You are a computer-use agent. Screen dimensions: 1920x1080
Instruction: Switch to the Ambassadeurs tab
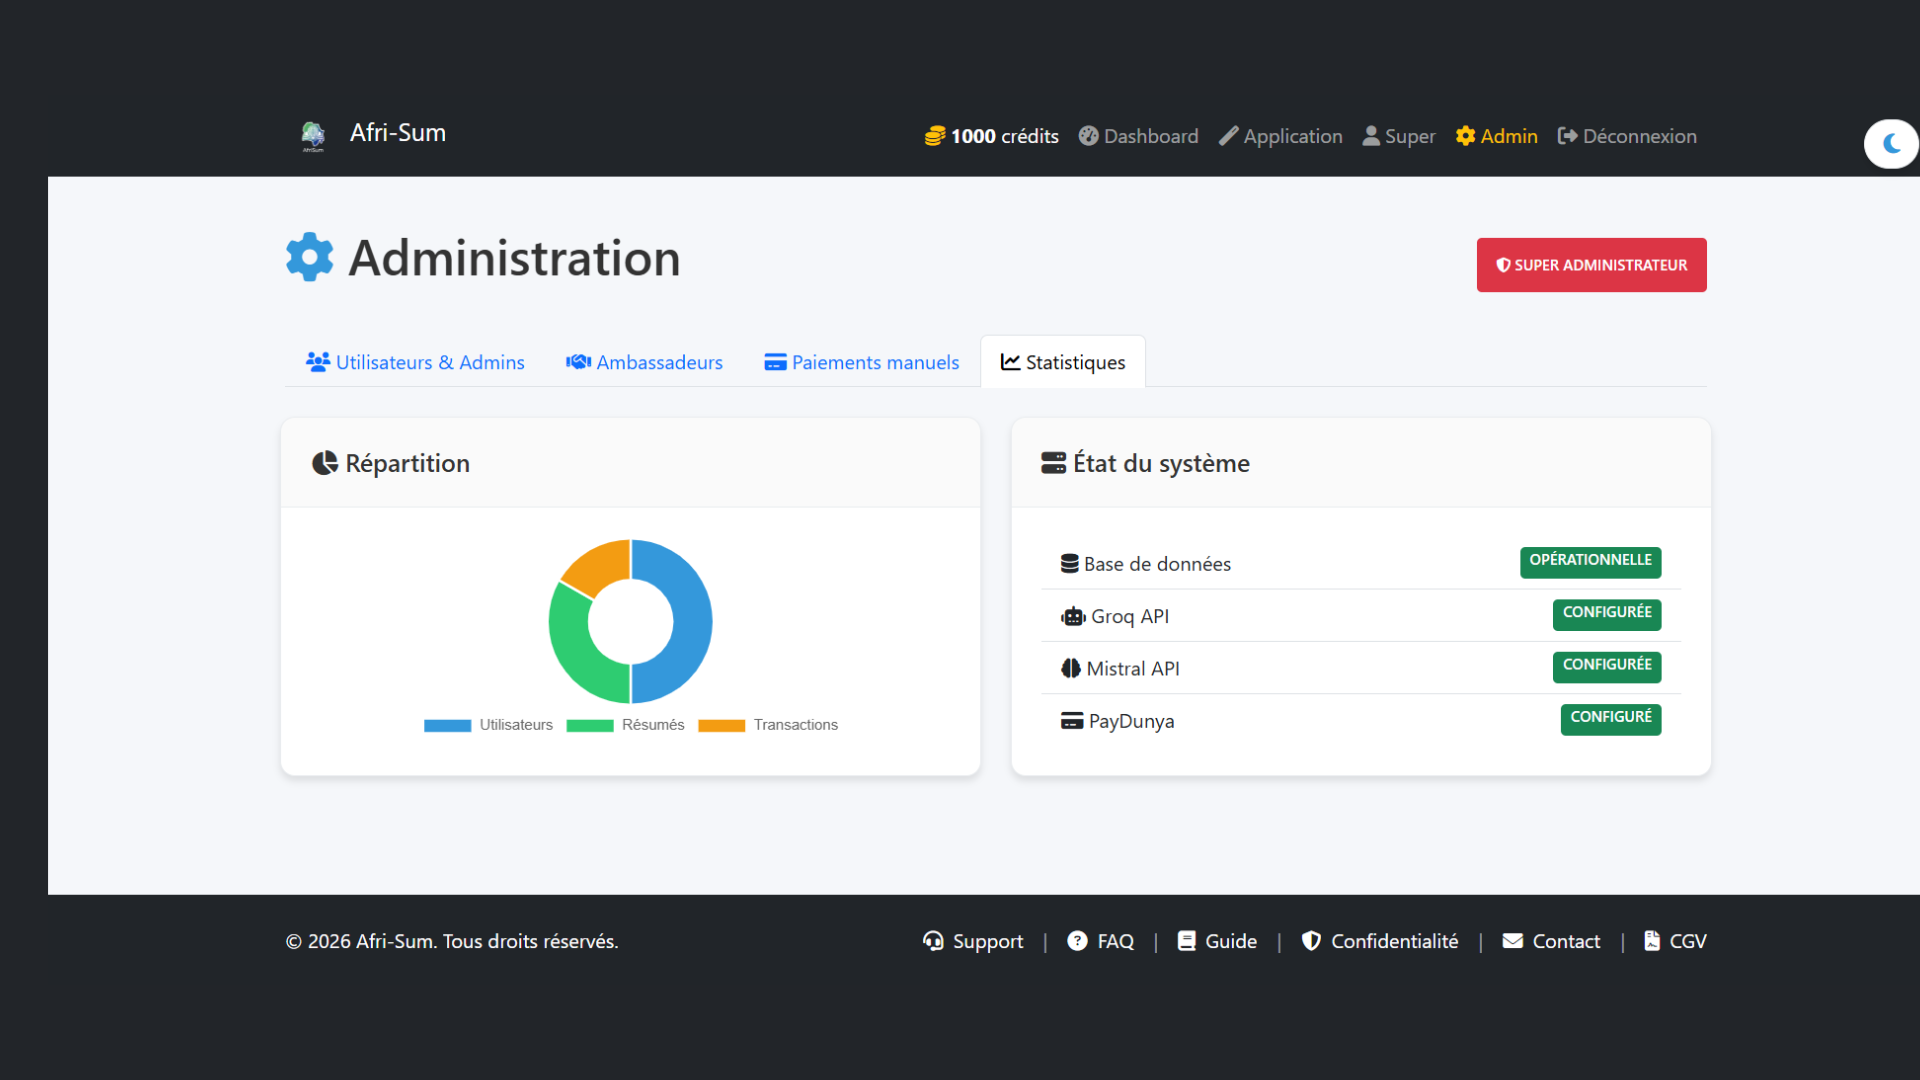[x=644, y=362]
